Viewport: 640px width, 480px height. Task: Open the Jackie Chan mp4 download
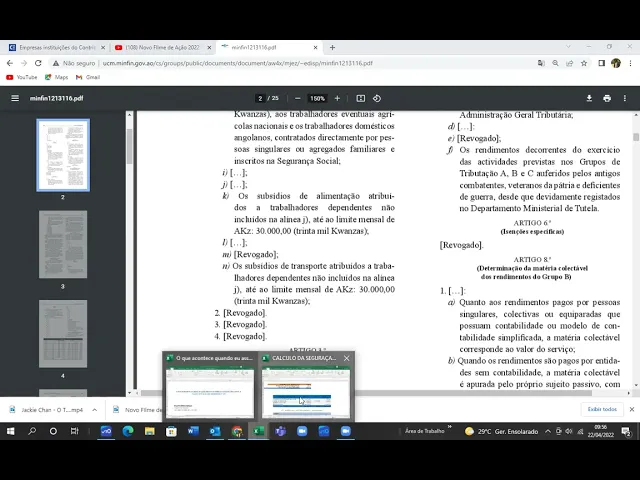(47, 410)
